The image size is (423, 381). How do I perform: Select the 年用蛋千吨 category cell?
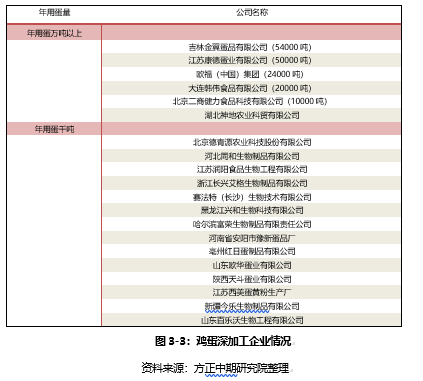click(54, 129)
